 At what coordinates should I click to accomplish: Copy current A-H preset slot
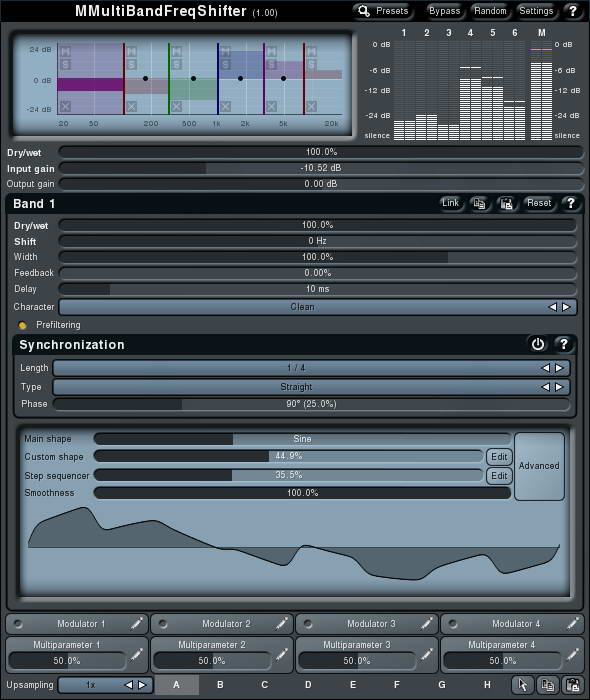click(548, 685)
